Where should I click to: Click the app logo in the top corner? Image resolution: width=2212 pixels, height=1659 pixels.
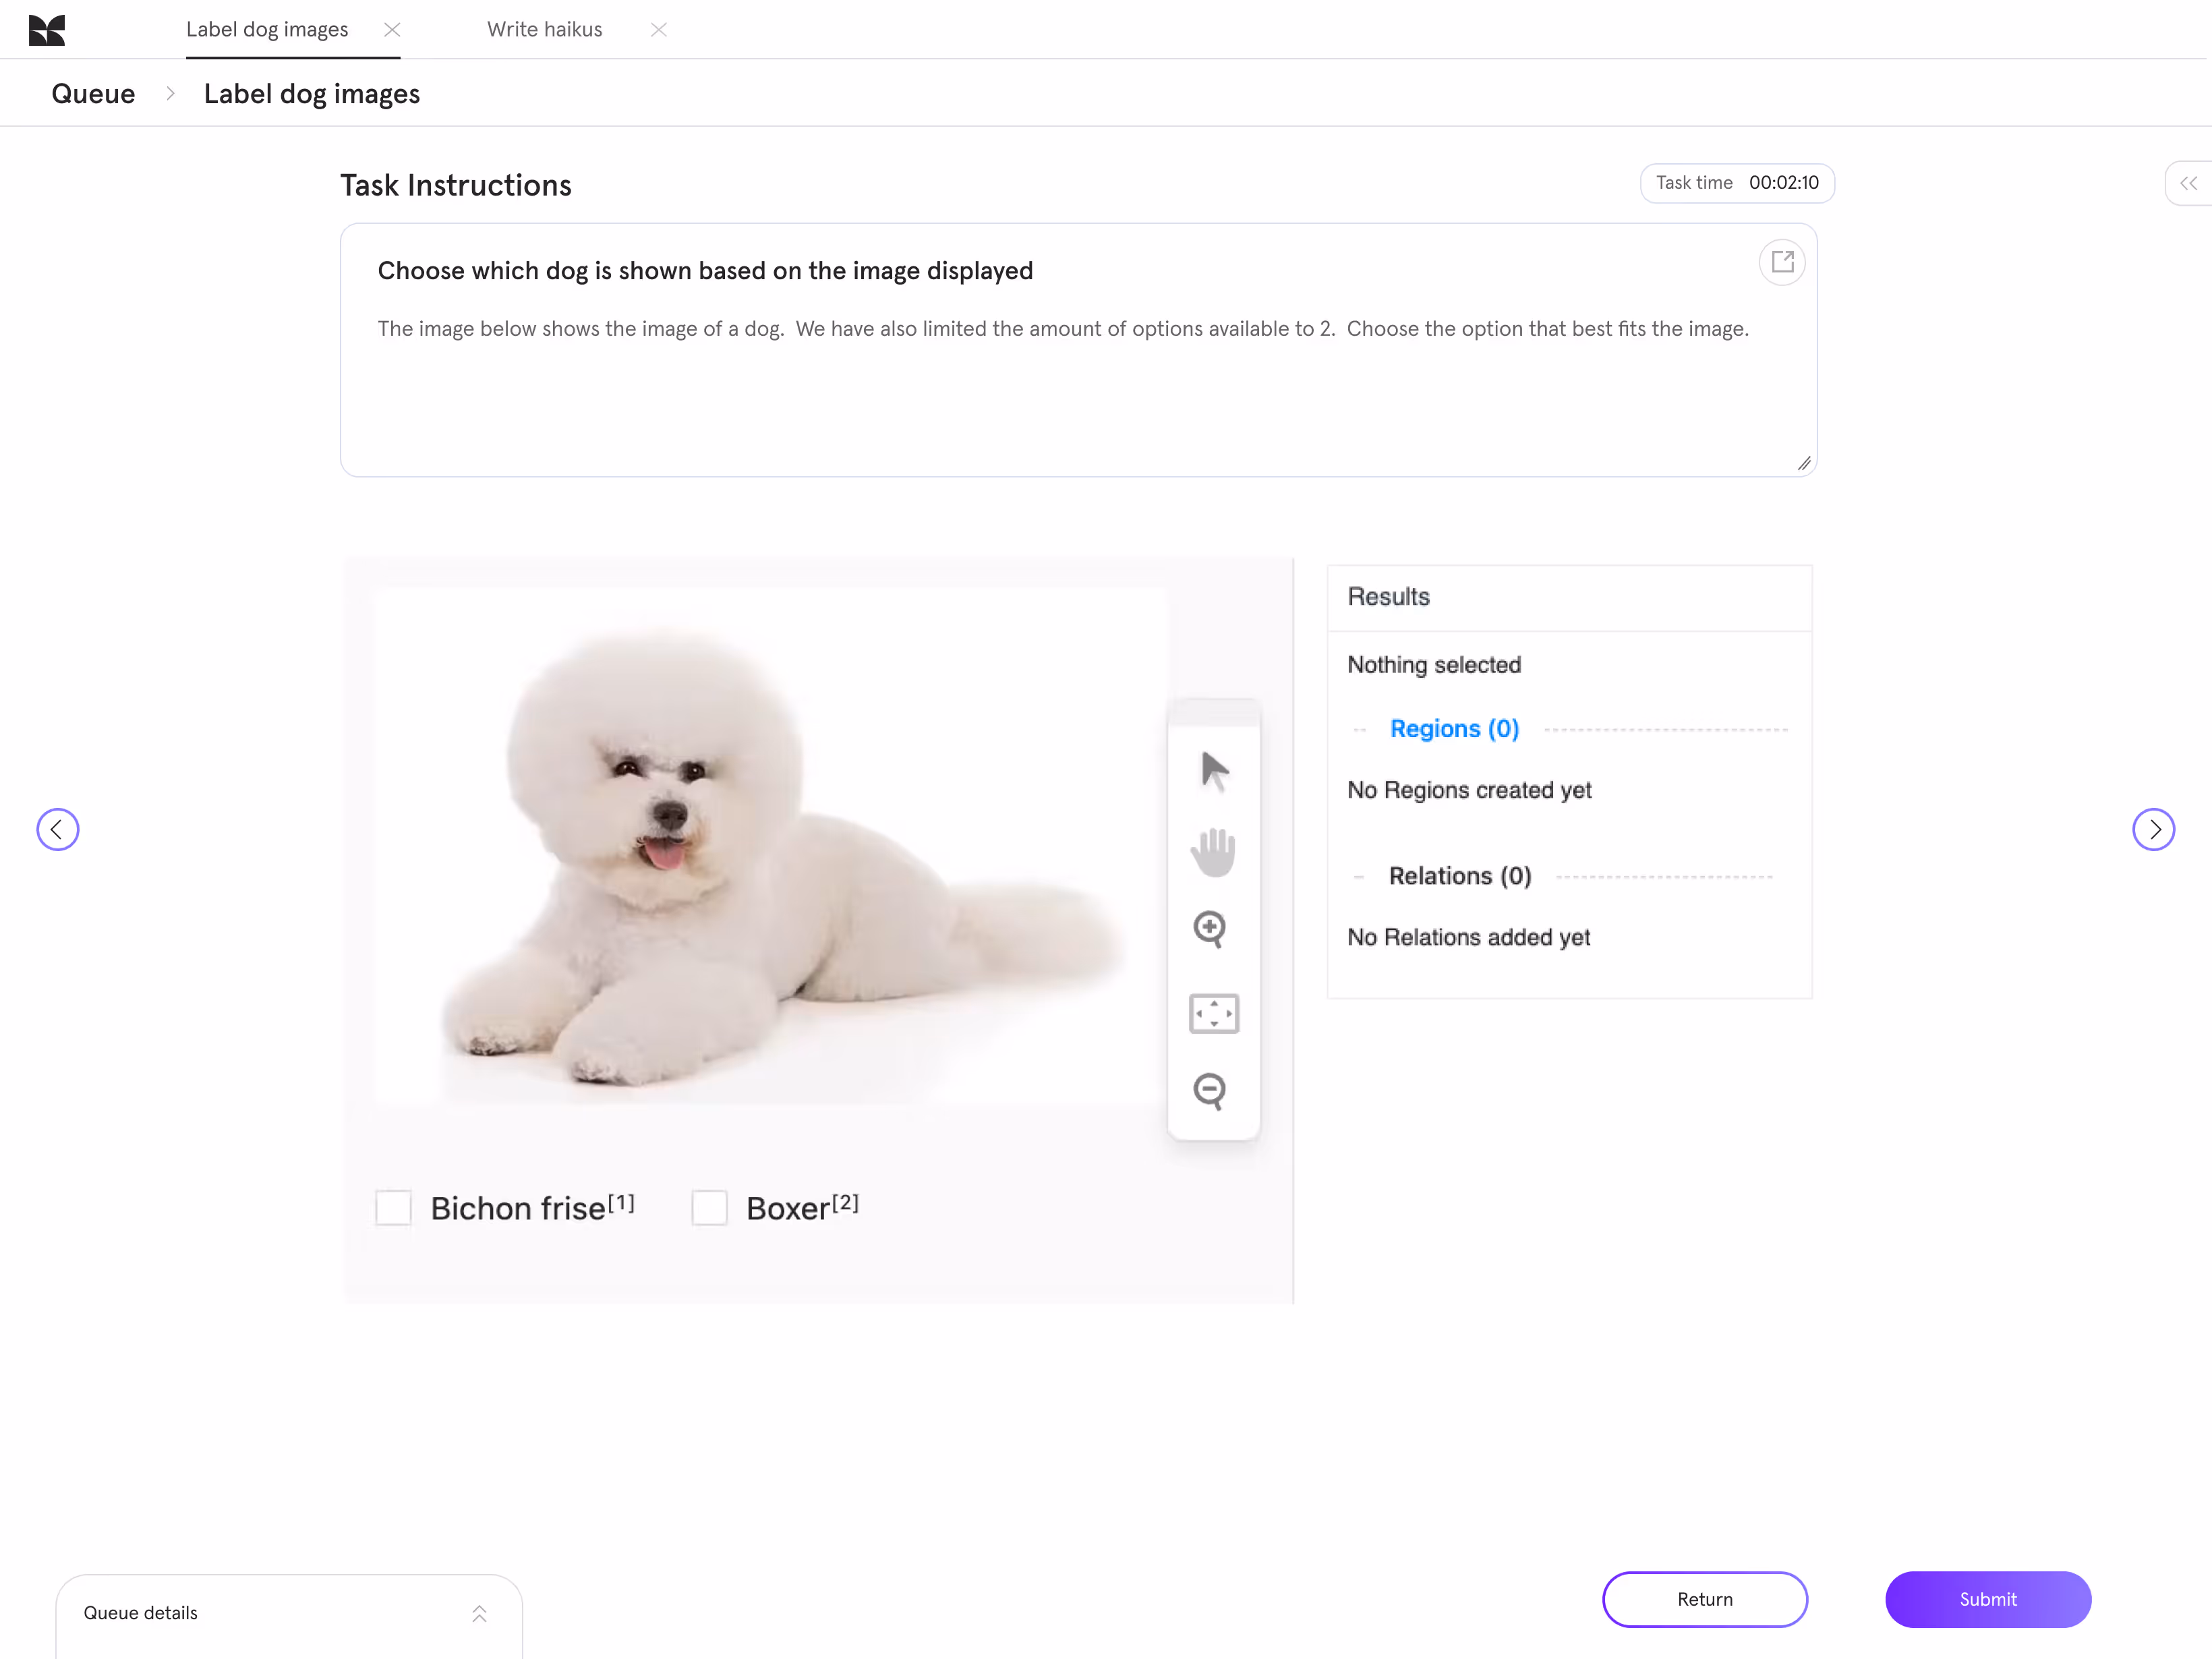47,30
